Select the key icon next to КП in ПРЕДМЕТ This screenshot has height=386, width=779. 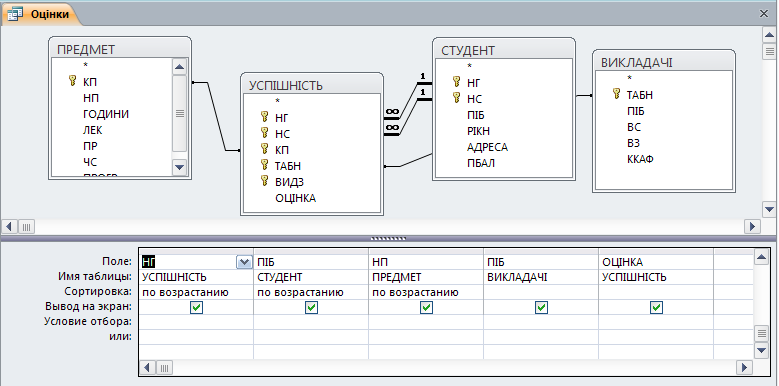pyautogui.click(x=73, y=81)
